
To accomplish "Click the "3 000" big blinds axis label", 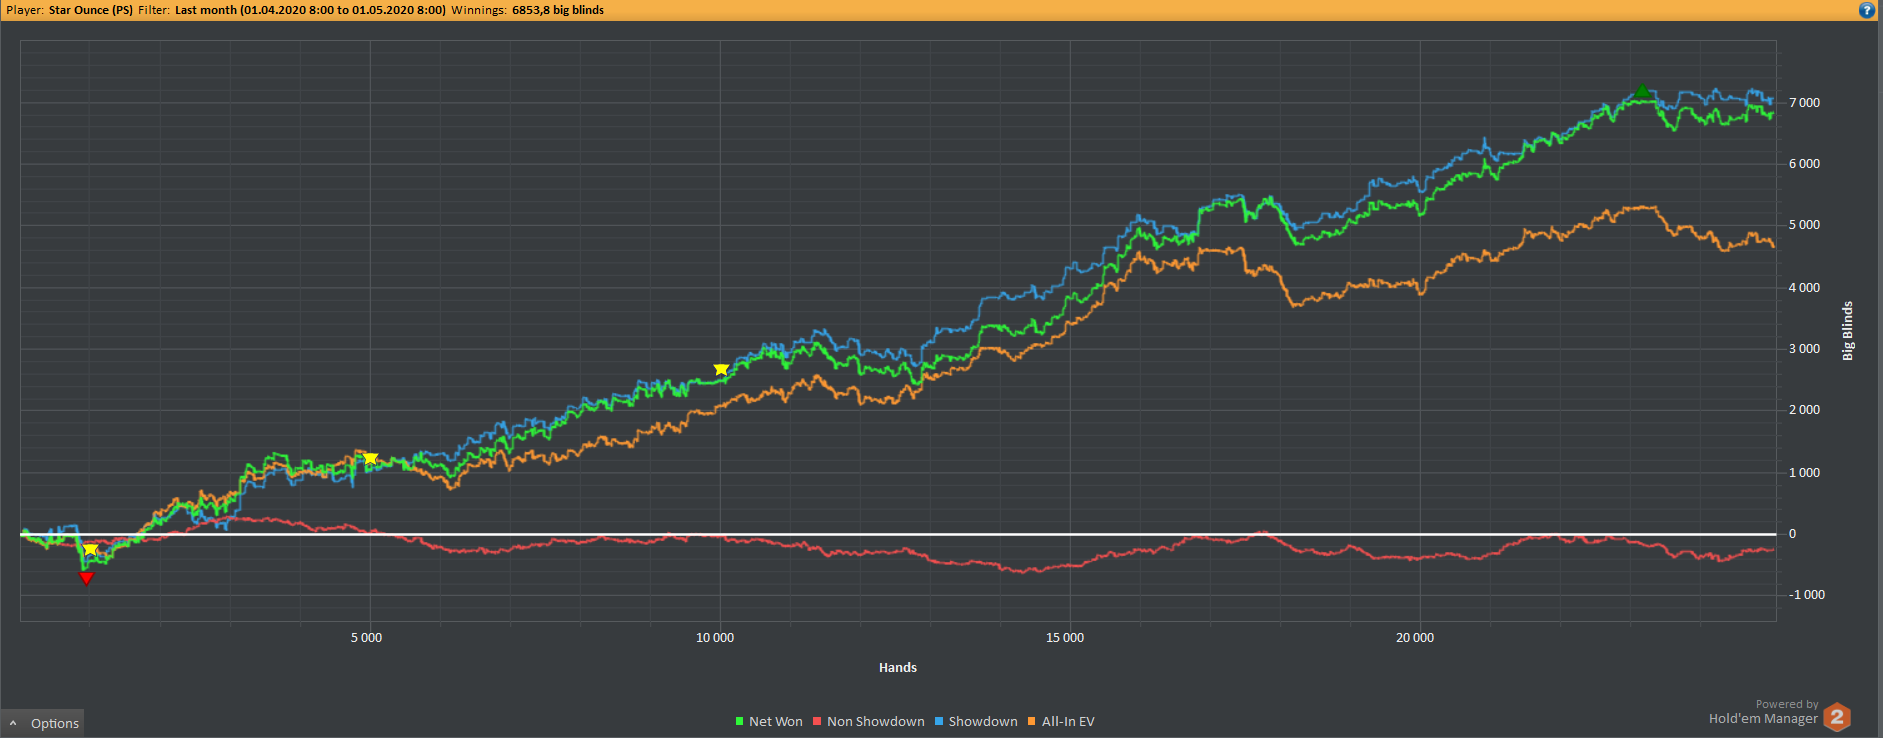I will click(1805, 349).
